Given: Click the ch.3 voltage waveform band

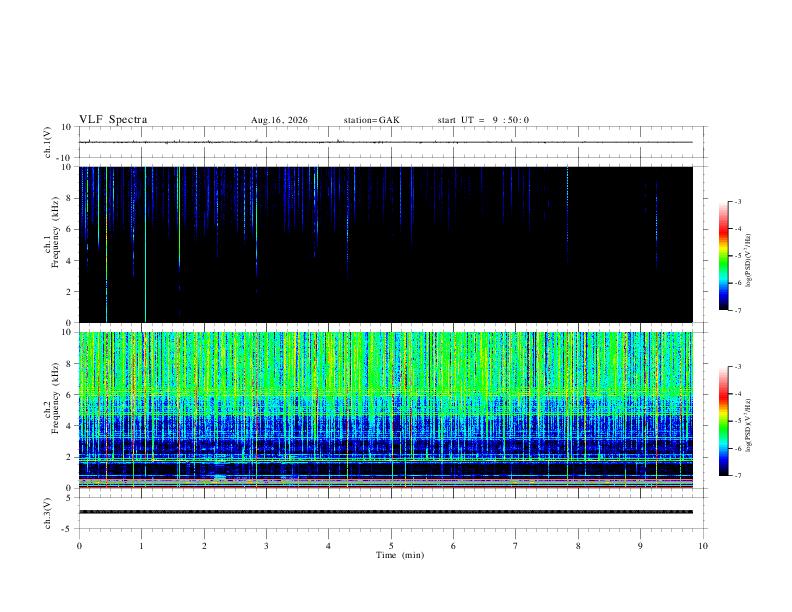Looking at the screenshot, I should [385, 512].
